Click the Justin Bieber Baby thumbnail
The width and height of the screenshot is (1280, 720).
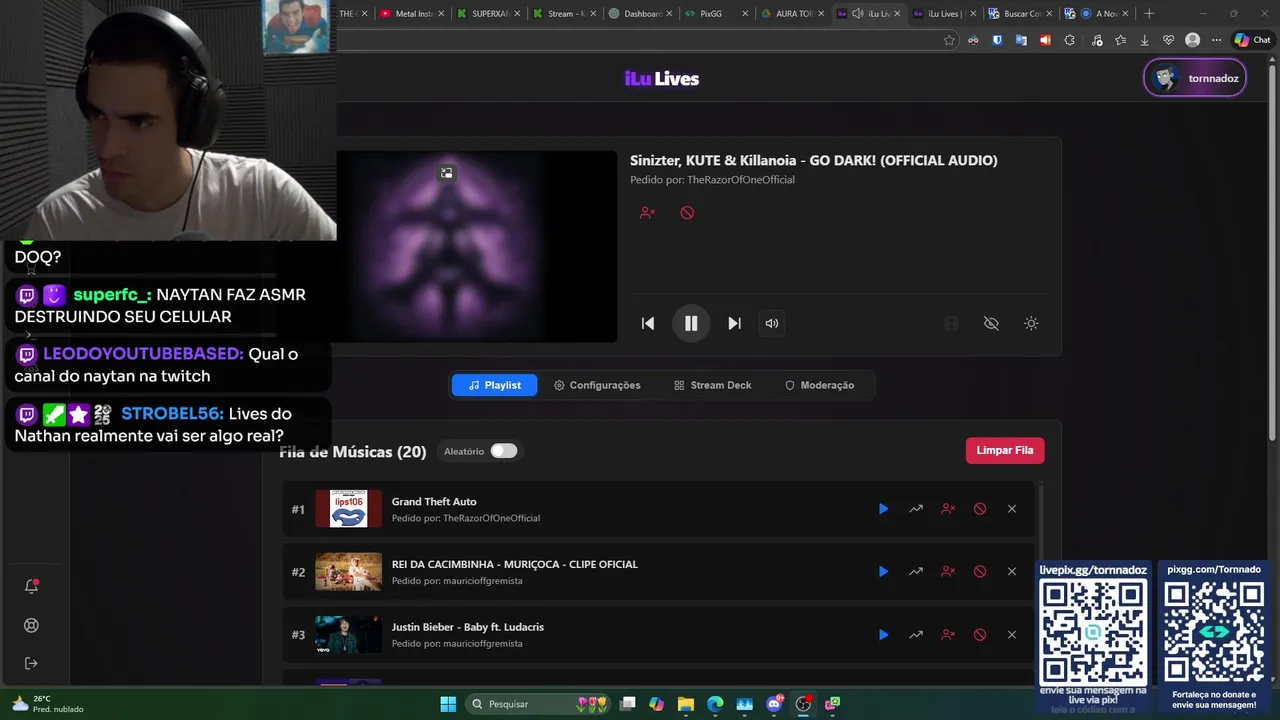(348, 634)
